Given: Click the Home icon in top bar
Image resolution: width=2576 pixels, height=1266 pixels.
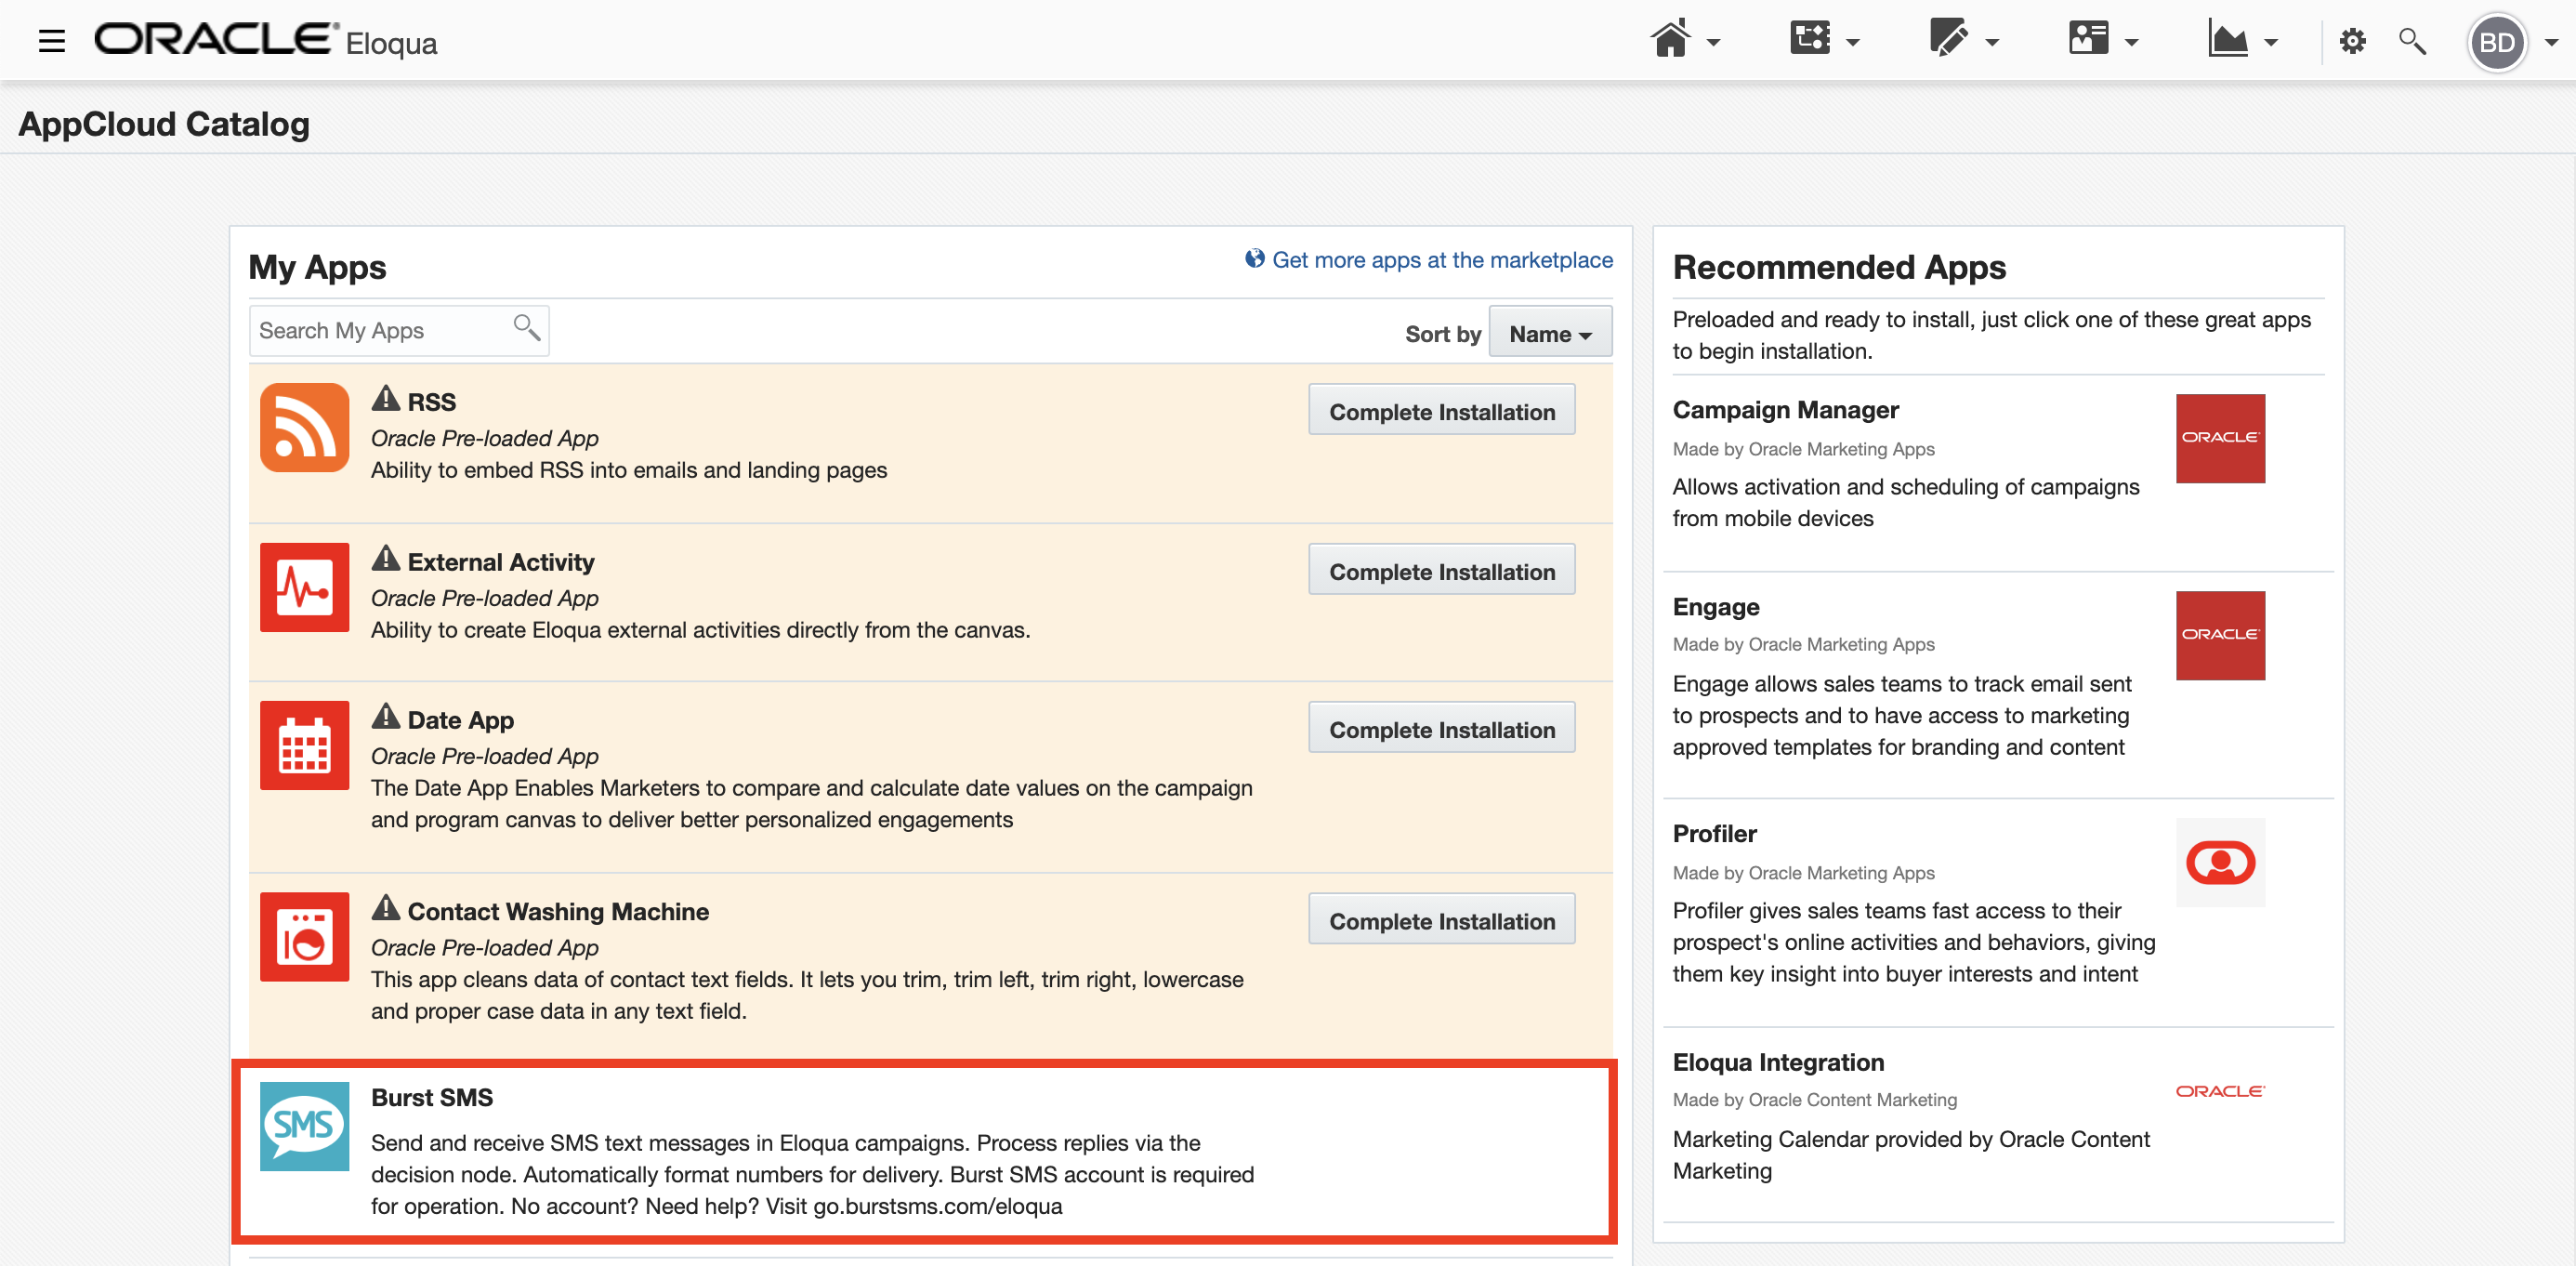Looking at the screenshot, I should [1670, 41].
